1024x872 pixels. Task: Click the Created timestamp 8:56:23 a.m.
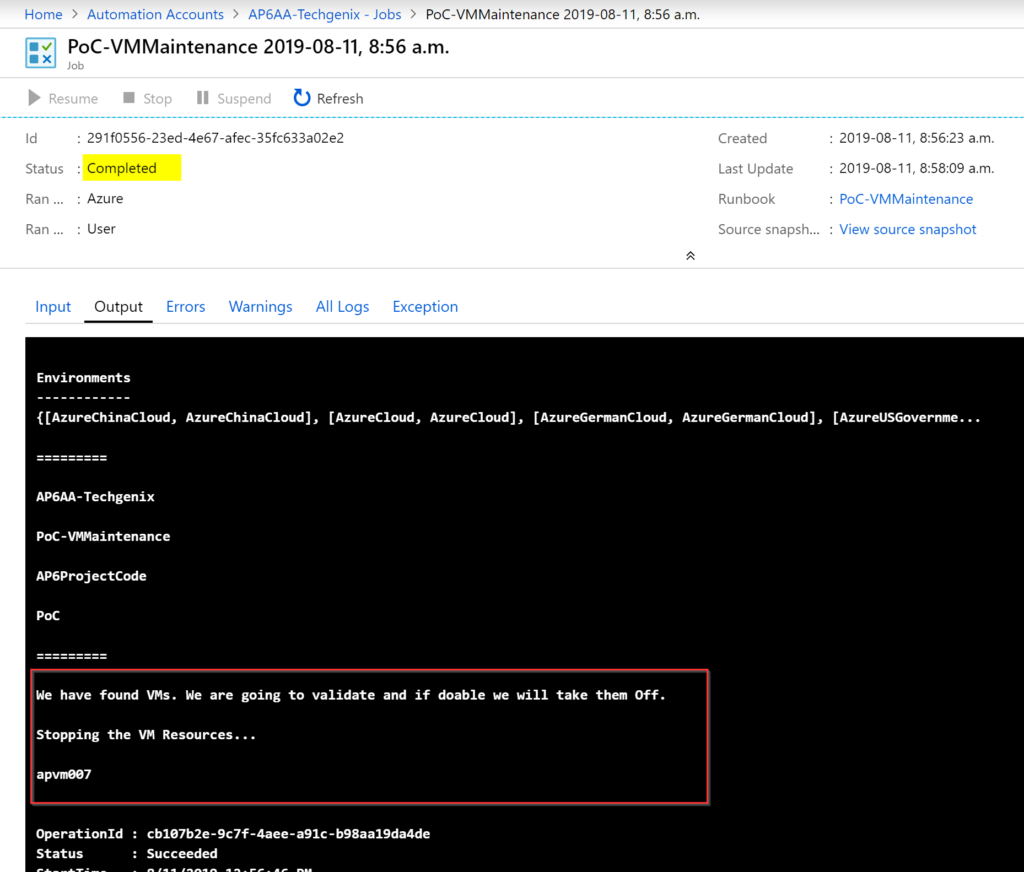click(x=916, y=138)
